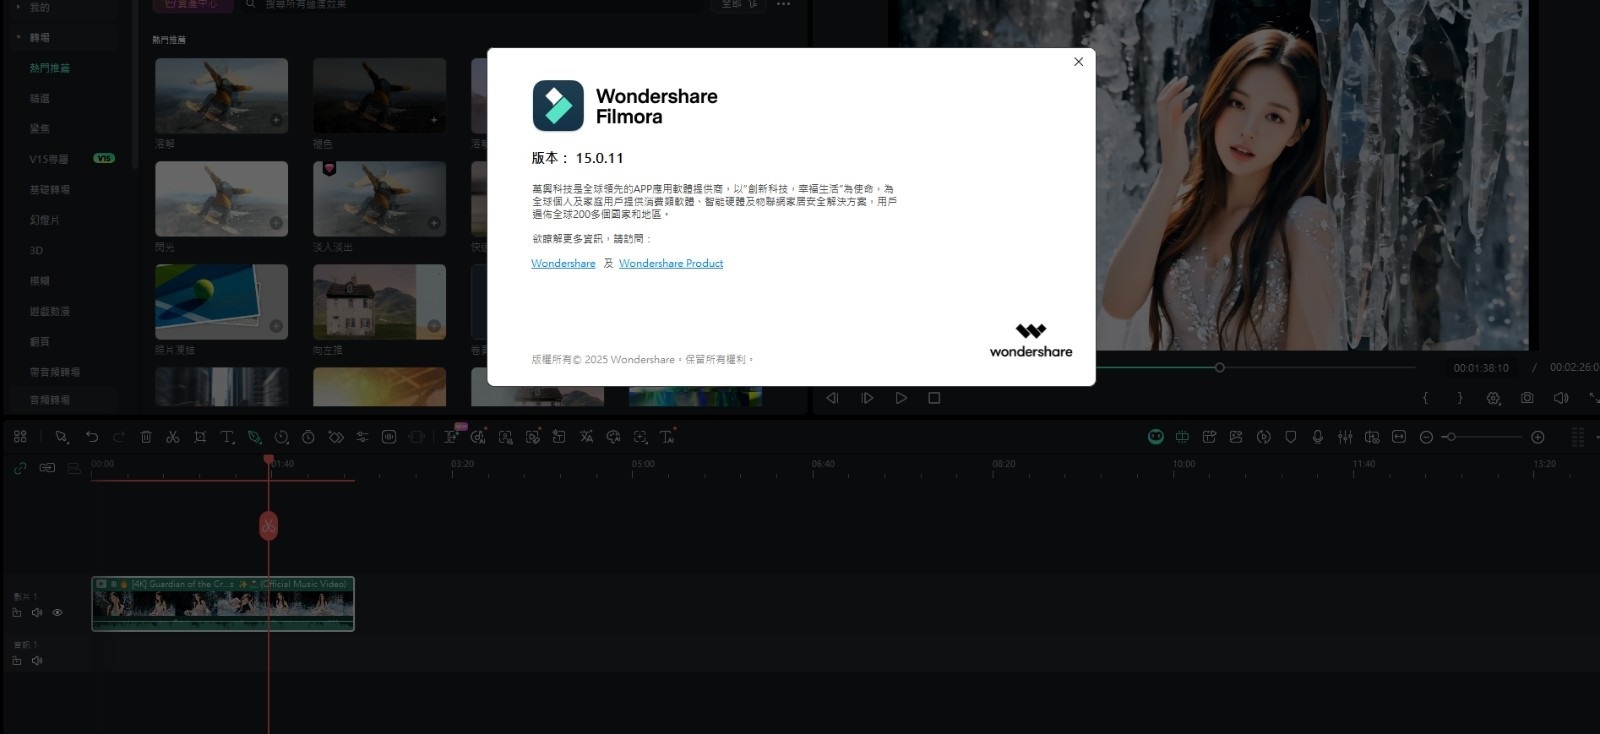Image resolution: width=1600 pixels, height=734 pixels.
Task: Toggle visibility eye on video track 1
Action: (x=57, y=613)
